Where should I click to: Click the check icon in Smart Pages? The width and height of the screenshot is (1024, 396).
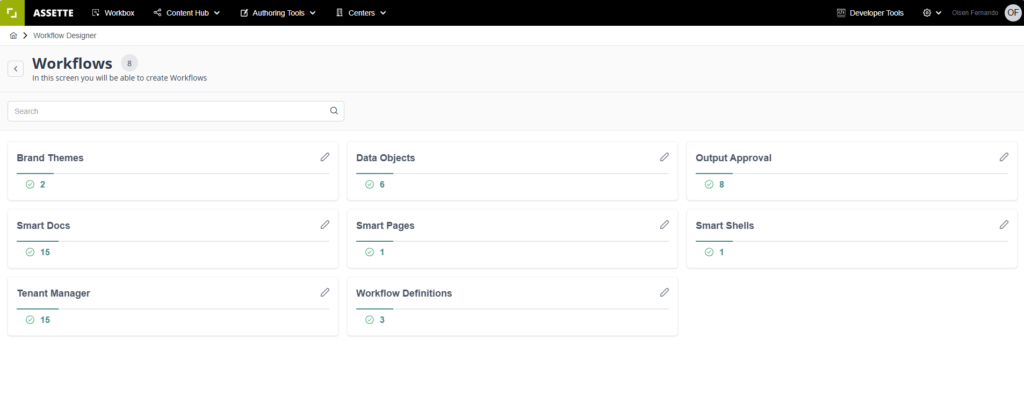tap(370, 252)
